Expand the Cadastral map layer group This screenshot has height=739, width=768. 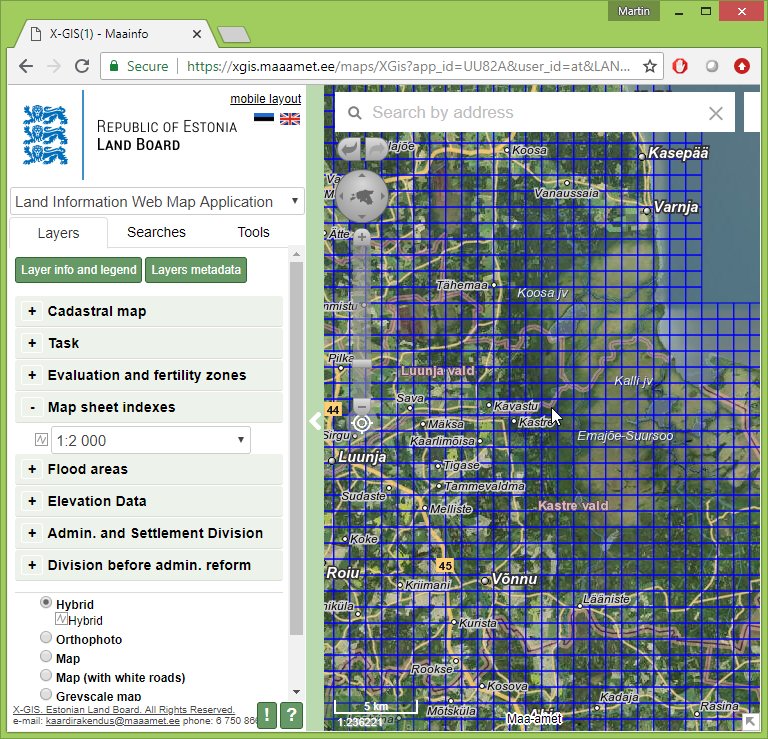click(x=32, y=311)
